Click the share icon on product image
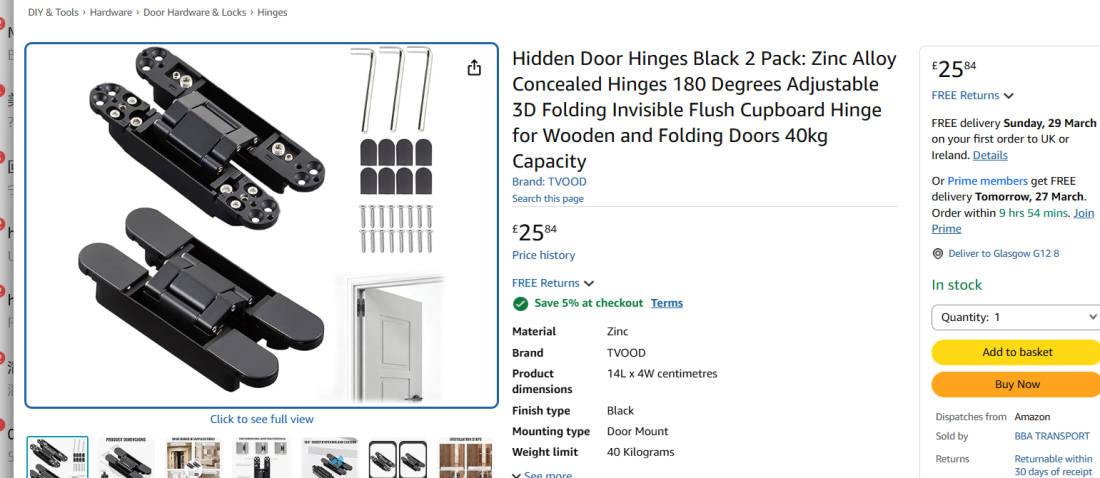The width and height of the screenshot is (1100, 478). coord(474,68)
